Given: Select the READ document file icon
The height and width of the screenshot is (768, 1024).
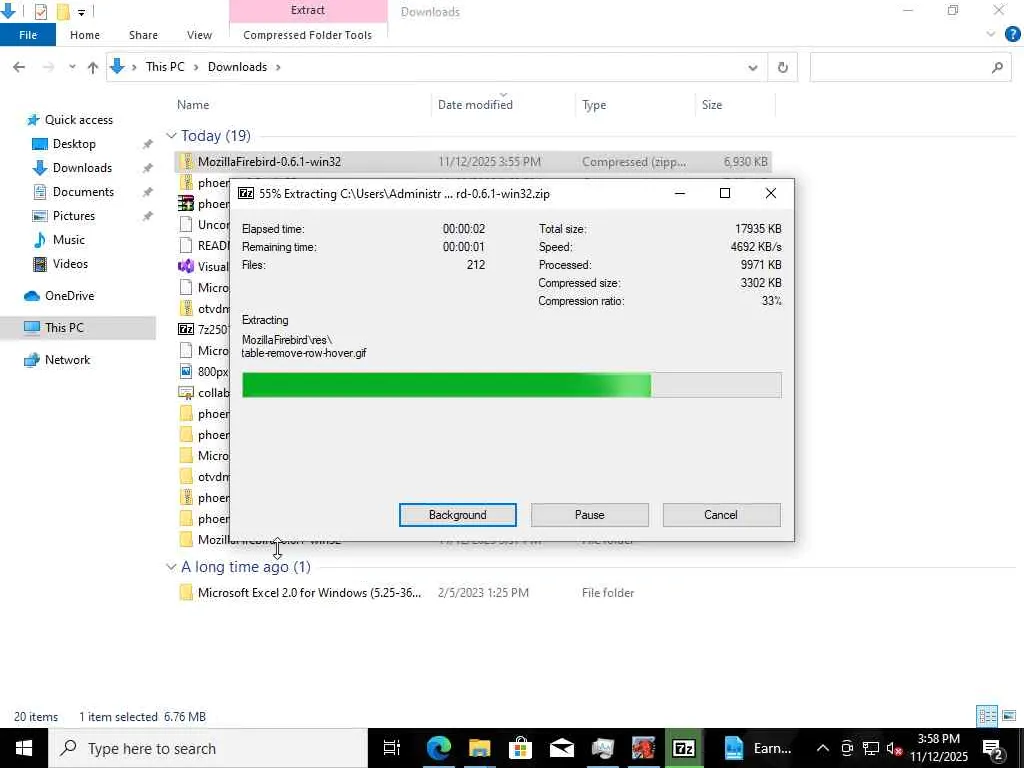Looking at the screenshot, I should tap(186, 246).
